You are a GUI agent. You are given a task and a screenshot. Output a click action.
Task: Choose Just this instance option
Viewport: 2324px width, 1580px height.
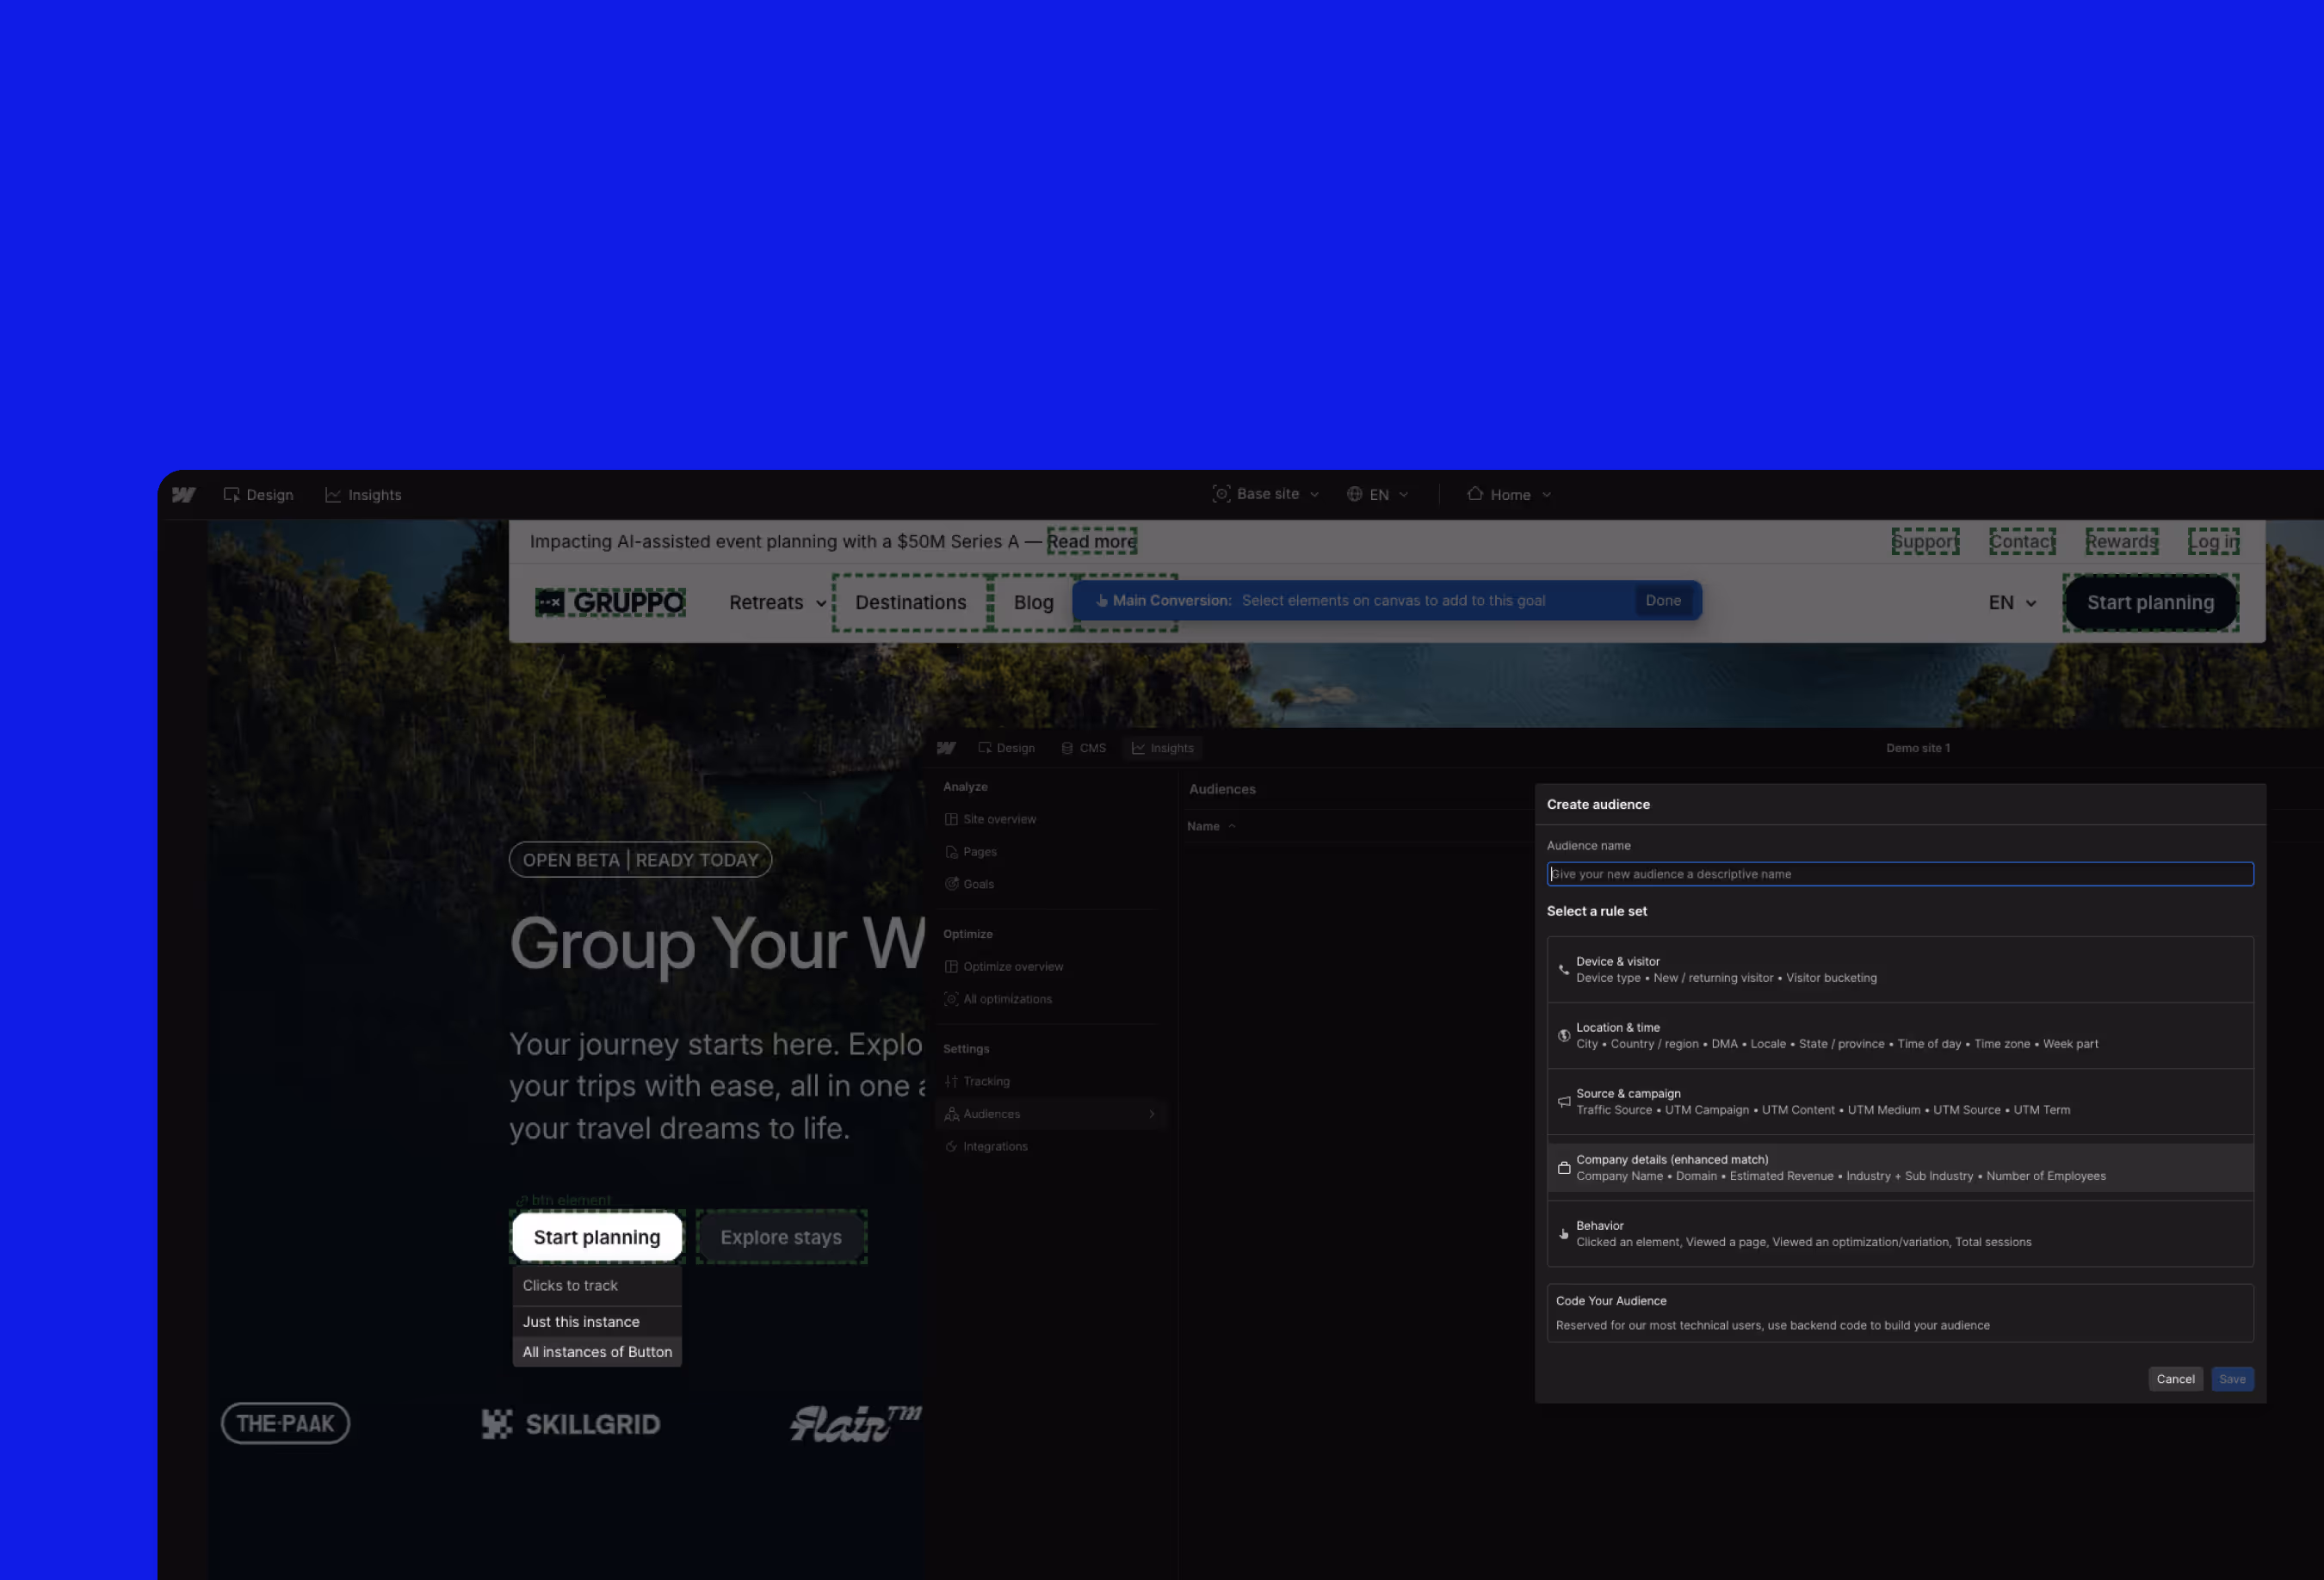pos(581,1322)
